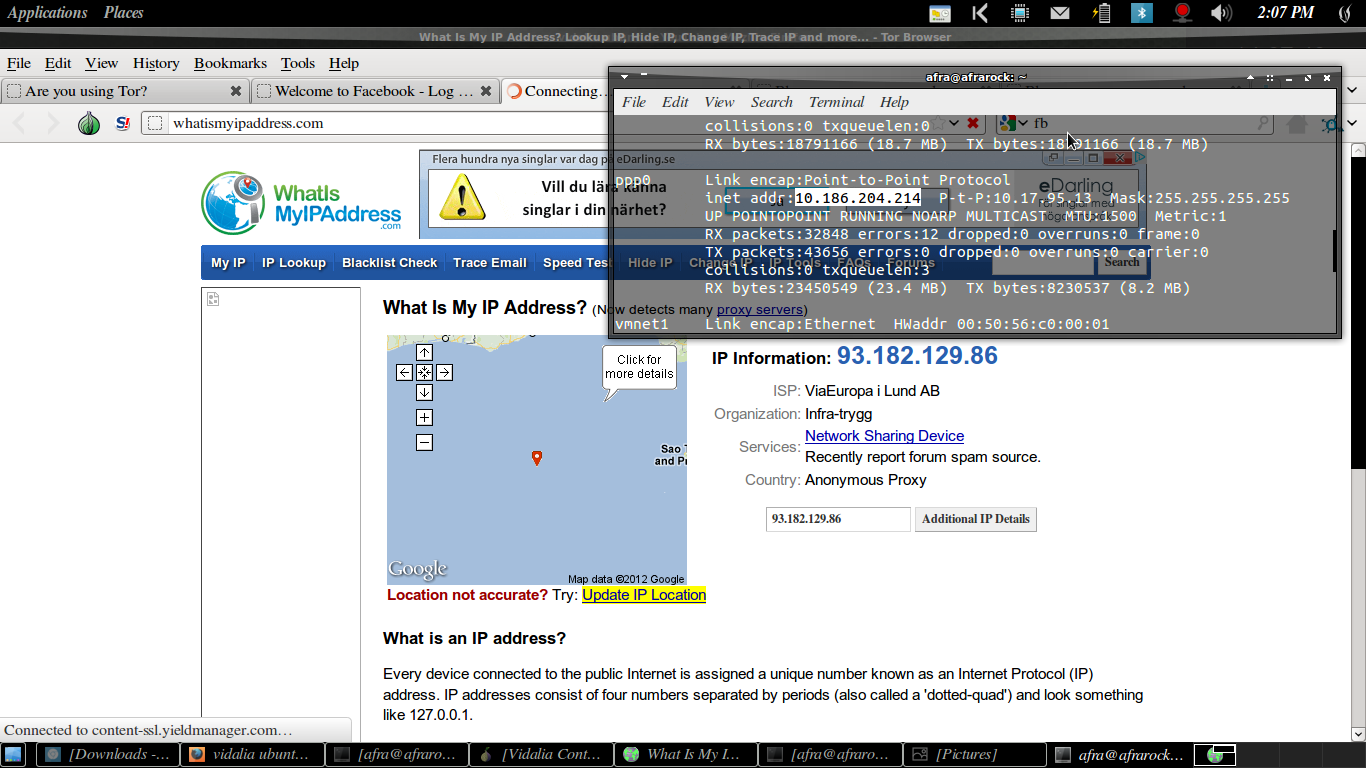Open the browser Edit menu
The height and width of the screenshot is (768, 1366).
coord(58,63)
